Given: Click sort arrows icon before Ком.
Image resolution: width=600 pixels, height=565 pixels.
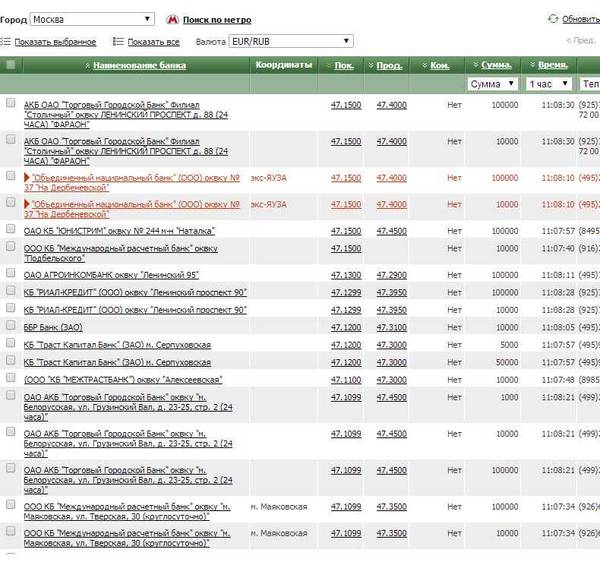Looking at the screenshot, I should coord(424,66).
